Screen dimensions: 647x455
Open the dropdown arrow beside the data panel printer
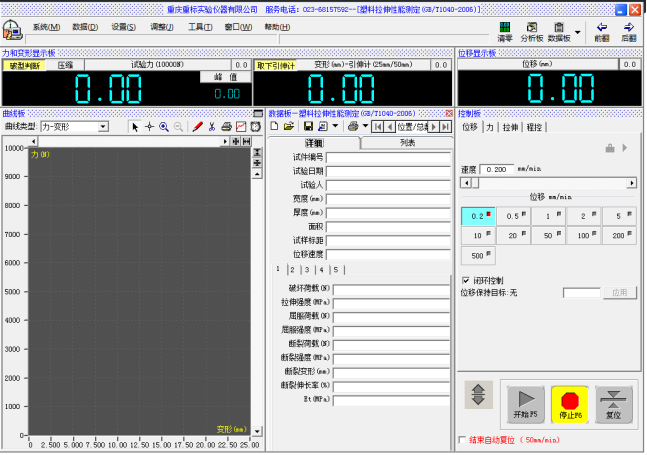point(366,127)
